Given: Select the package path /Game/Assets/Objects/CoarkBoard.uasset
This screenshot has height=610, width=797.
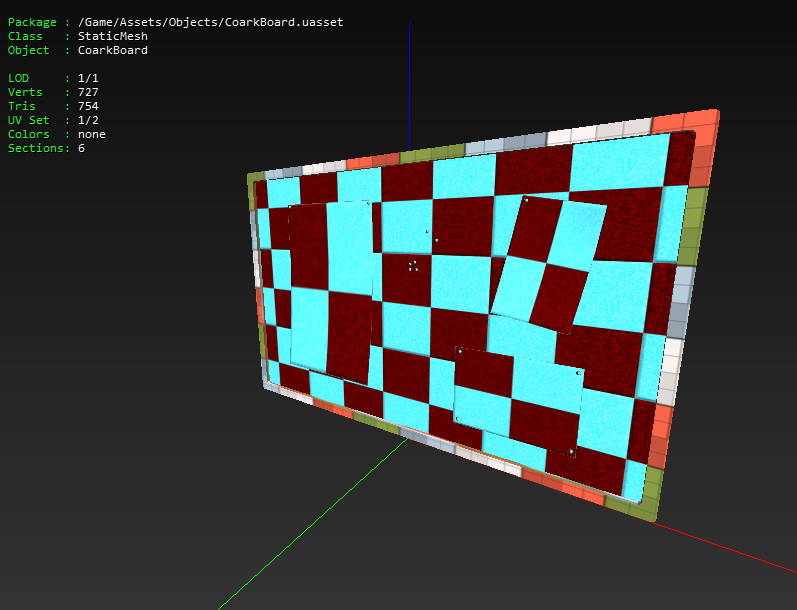Looking at the screenshot, I should pos(210,22).
